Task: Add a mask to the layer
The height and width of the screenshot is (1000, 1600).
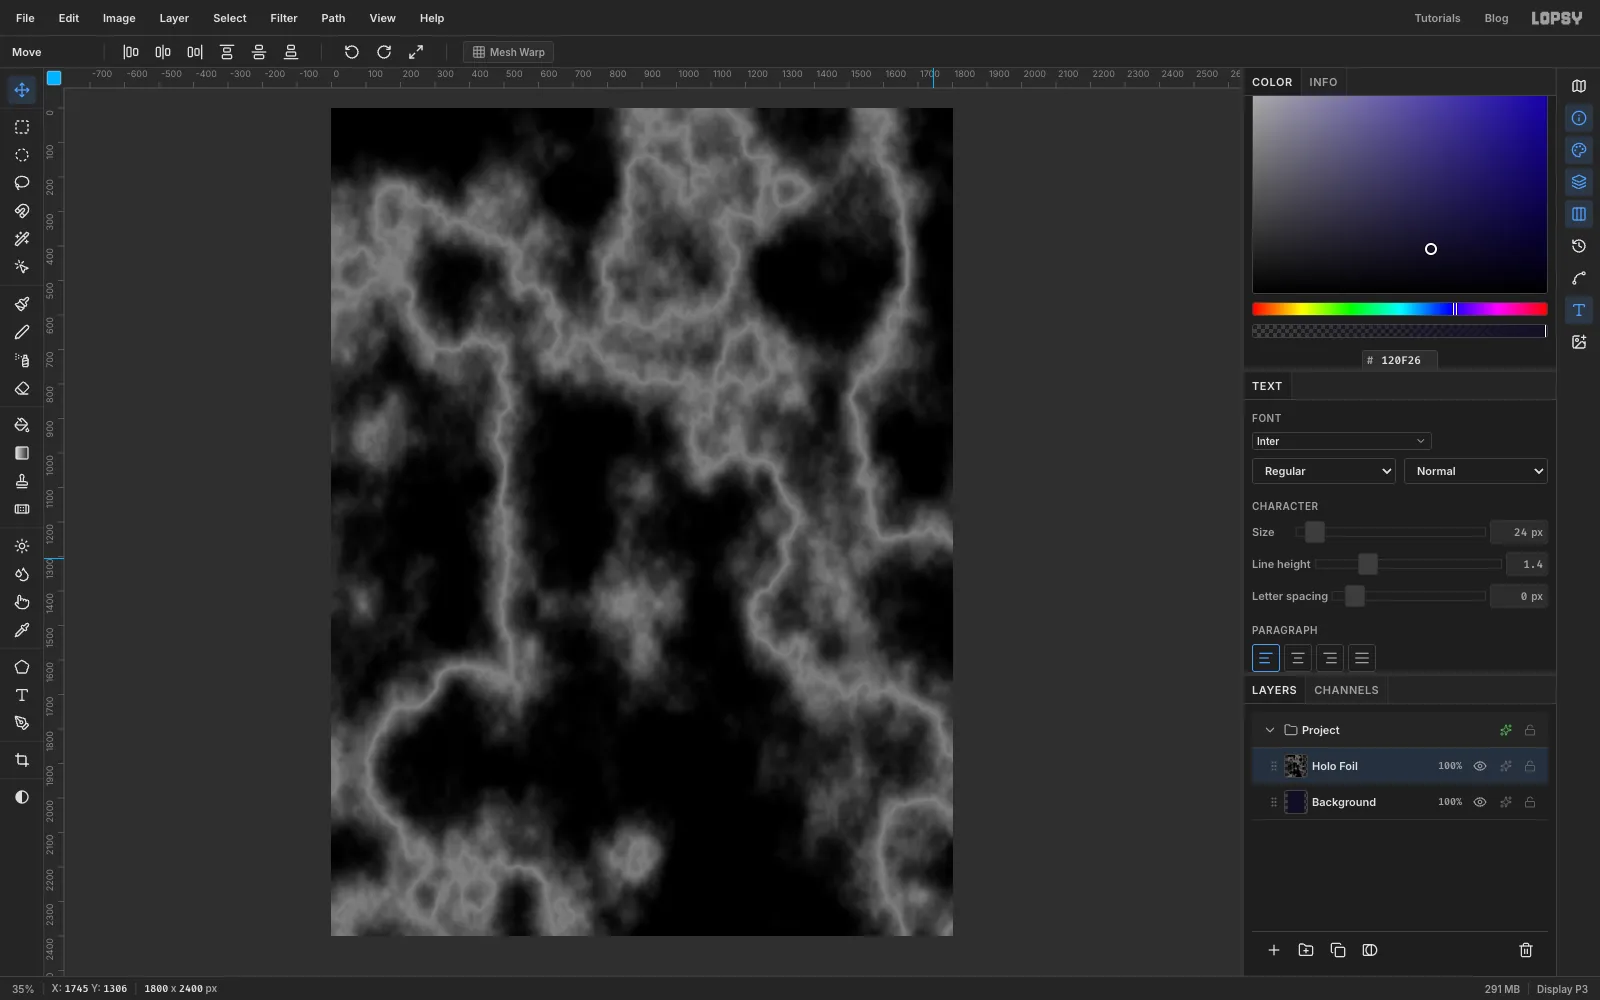Action: click(x=1370, y=950)
